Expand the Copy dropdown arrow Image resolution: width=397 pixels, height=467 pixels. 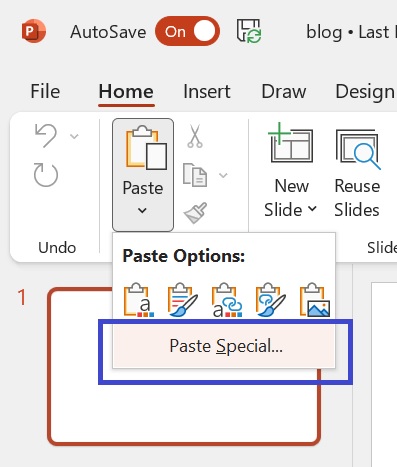[x=223, y=175]
